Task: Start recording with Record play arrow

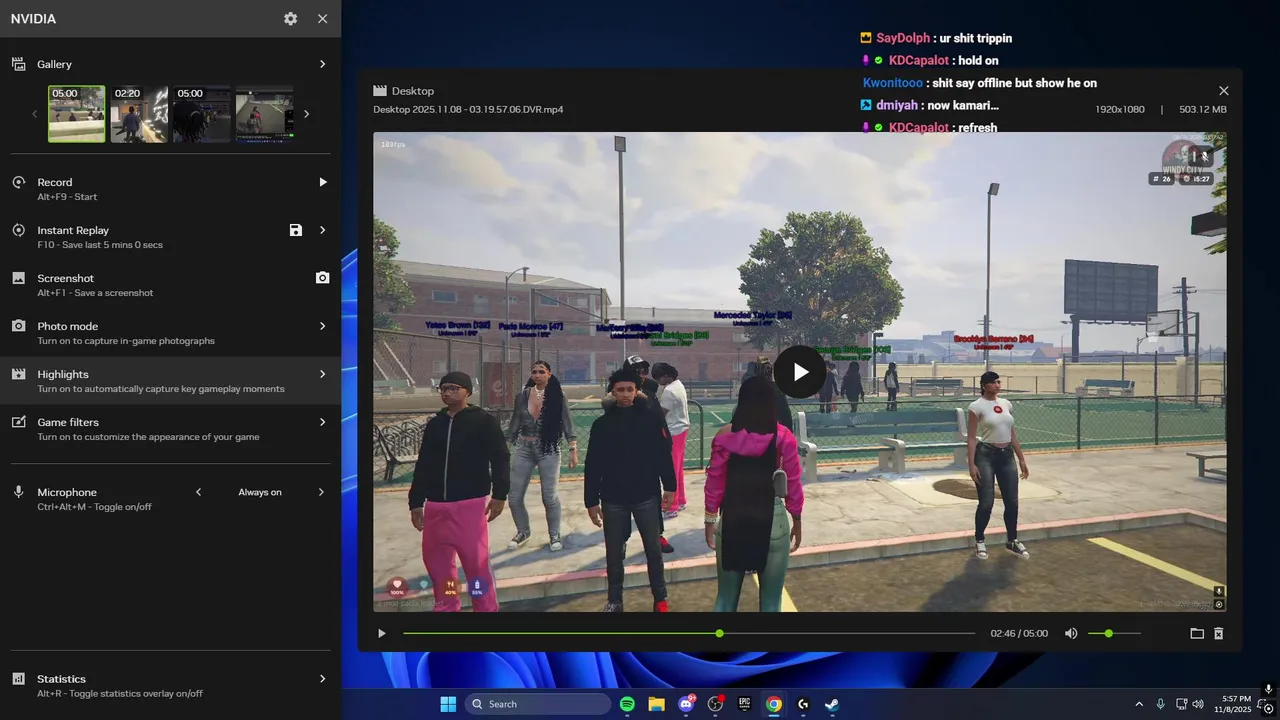Action: tap(322, 182)
